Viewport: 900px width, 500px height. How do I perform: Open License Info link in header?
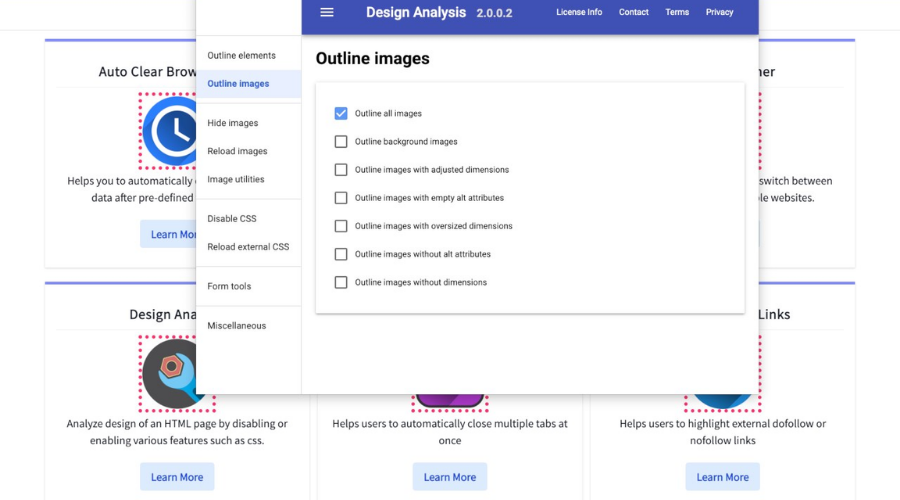579,12
